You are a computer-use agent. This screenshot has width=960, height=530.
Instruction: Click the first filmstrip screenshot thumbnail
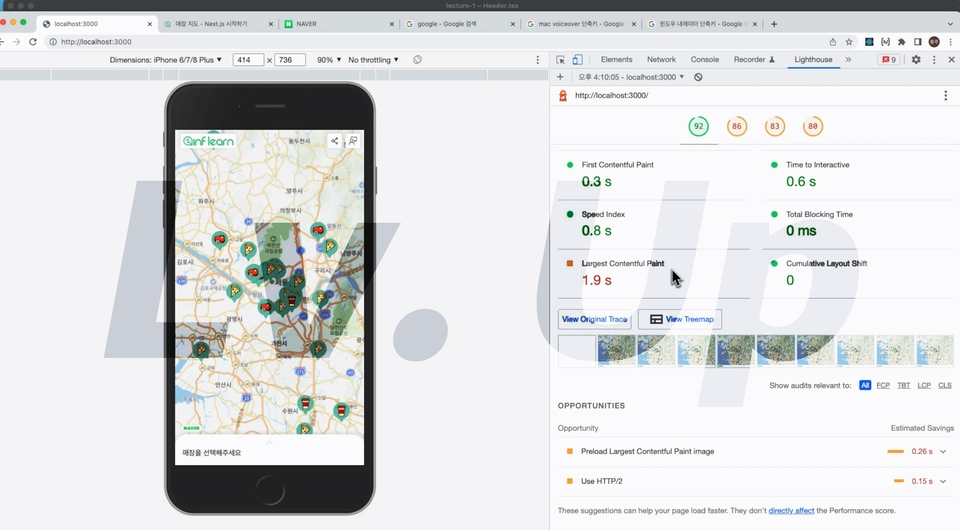pyautogui.click(x=577, y=351)
